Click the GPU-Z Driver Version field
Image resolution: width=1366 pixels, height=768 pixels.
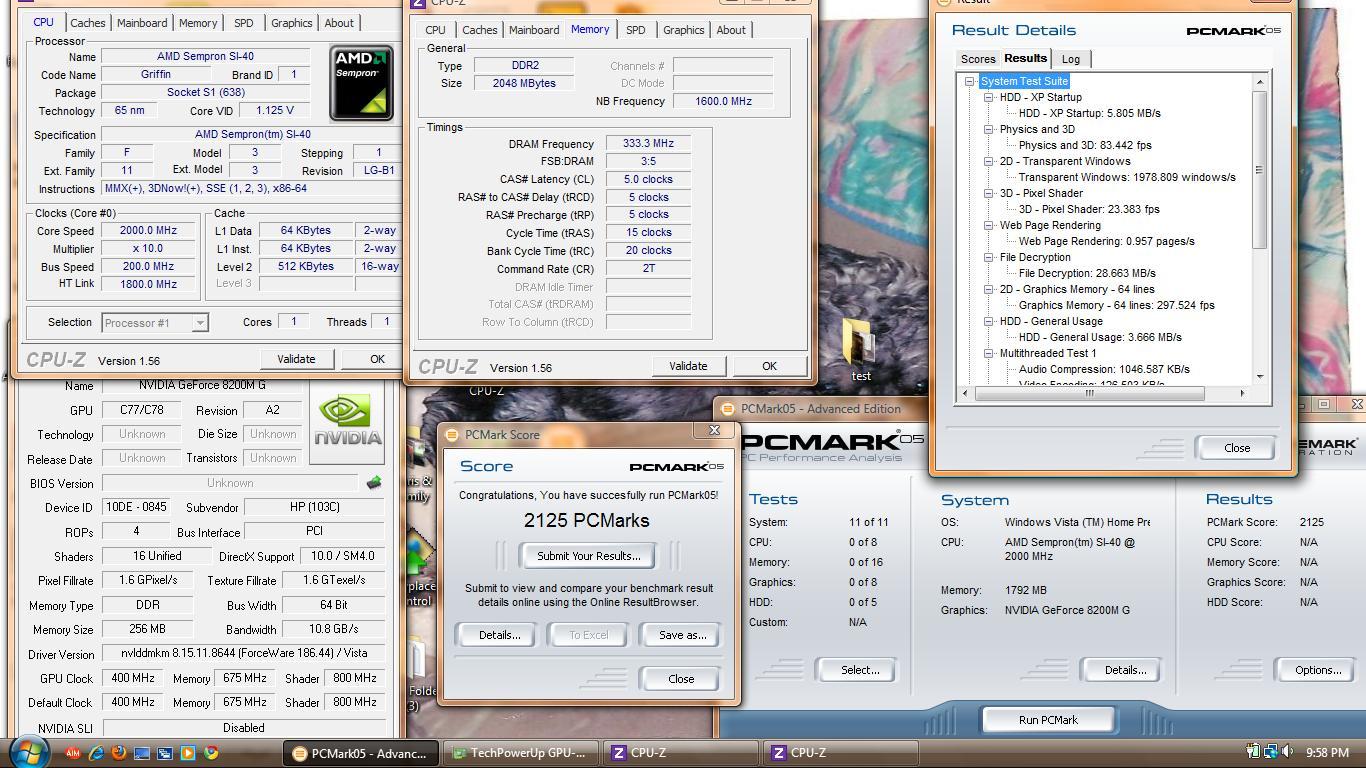pyautogui.click(x=244, y=653)
